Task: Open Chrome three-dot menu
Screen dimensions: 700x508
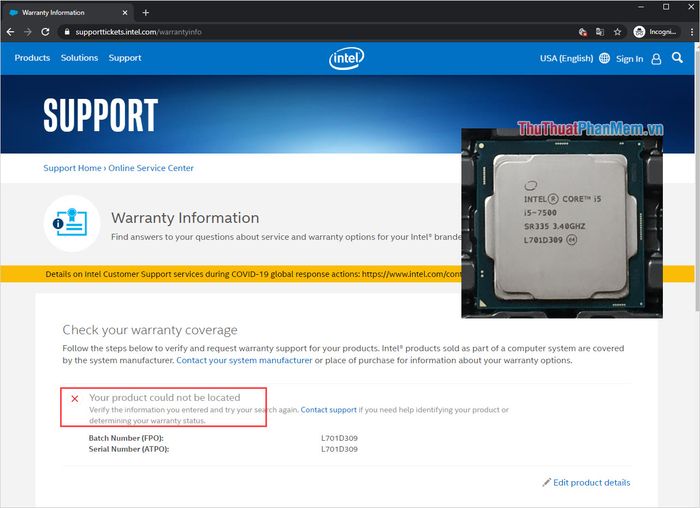Action: [692, 32]
